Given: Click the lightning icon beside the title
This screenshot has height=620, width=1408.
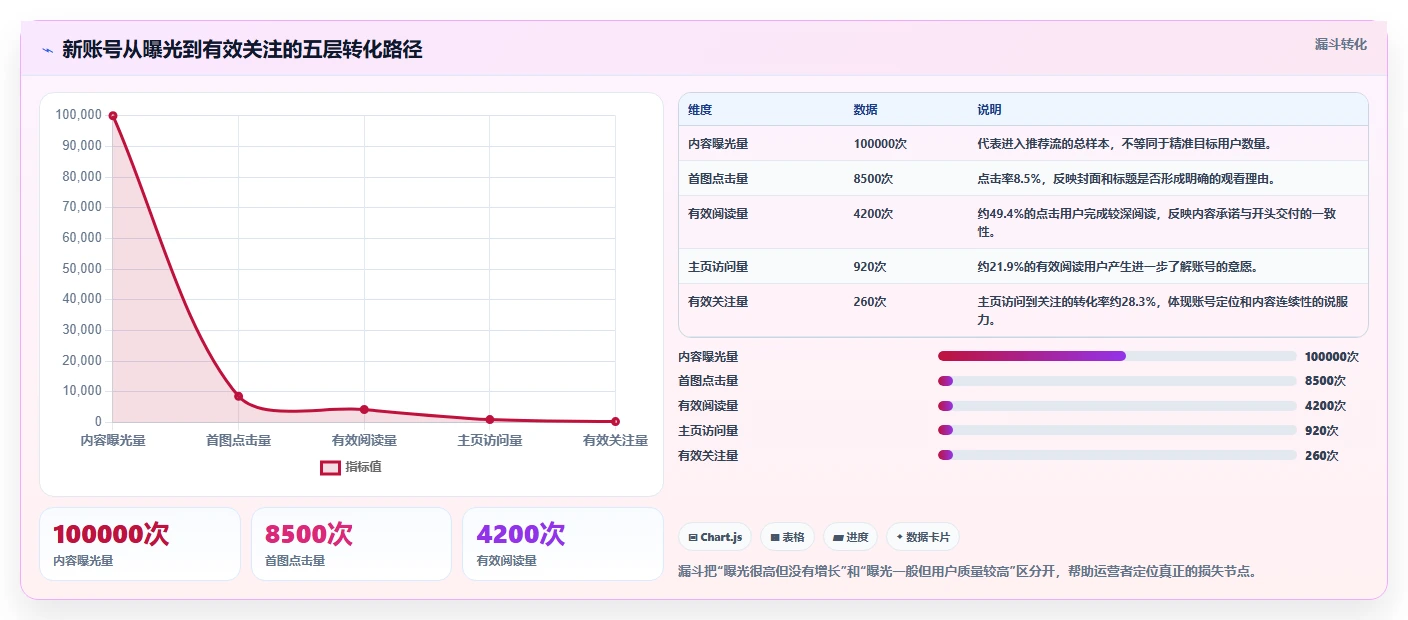Looking at the screenshot, I should (47, 49).
